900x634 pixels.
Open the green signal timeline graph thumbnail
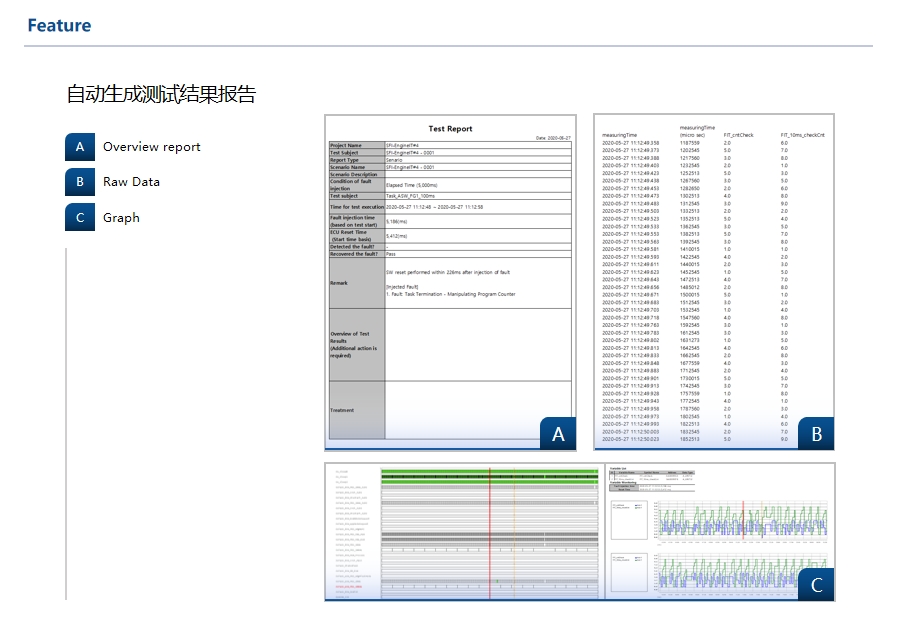(464, 531)
